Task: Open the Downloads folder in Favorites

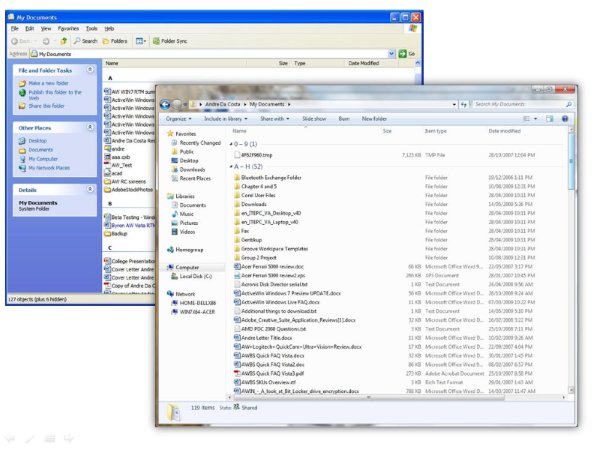Action: tap(192, 169)
